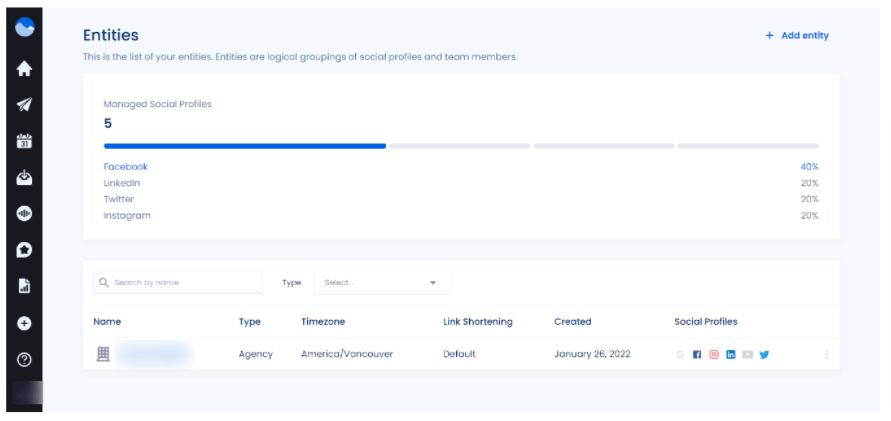This screenshot has width=891, height=421.
Task: Expand the Type select dropdown
Action: point(382,283)
